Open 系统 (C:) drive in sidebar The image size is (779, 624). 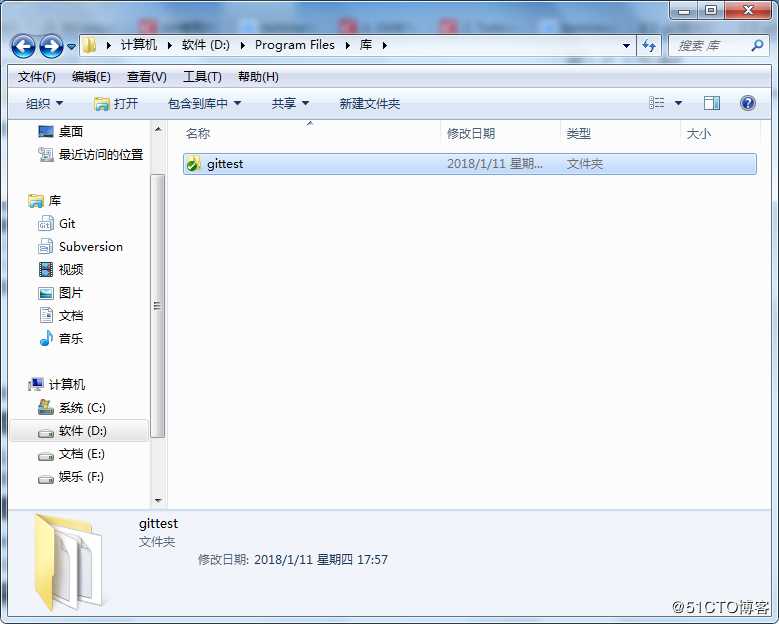72,408
